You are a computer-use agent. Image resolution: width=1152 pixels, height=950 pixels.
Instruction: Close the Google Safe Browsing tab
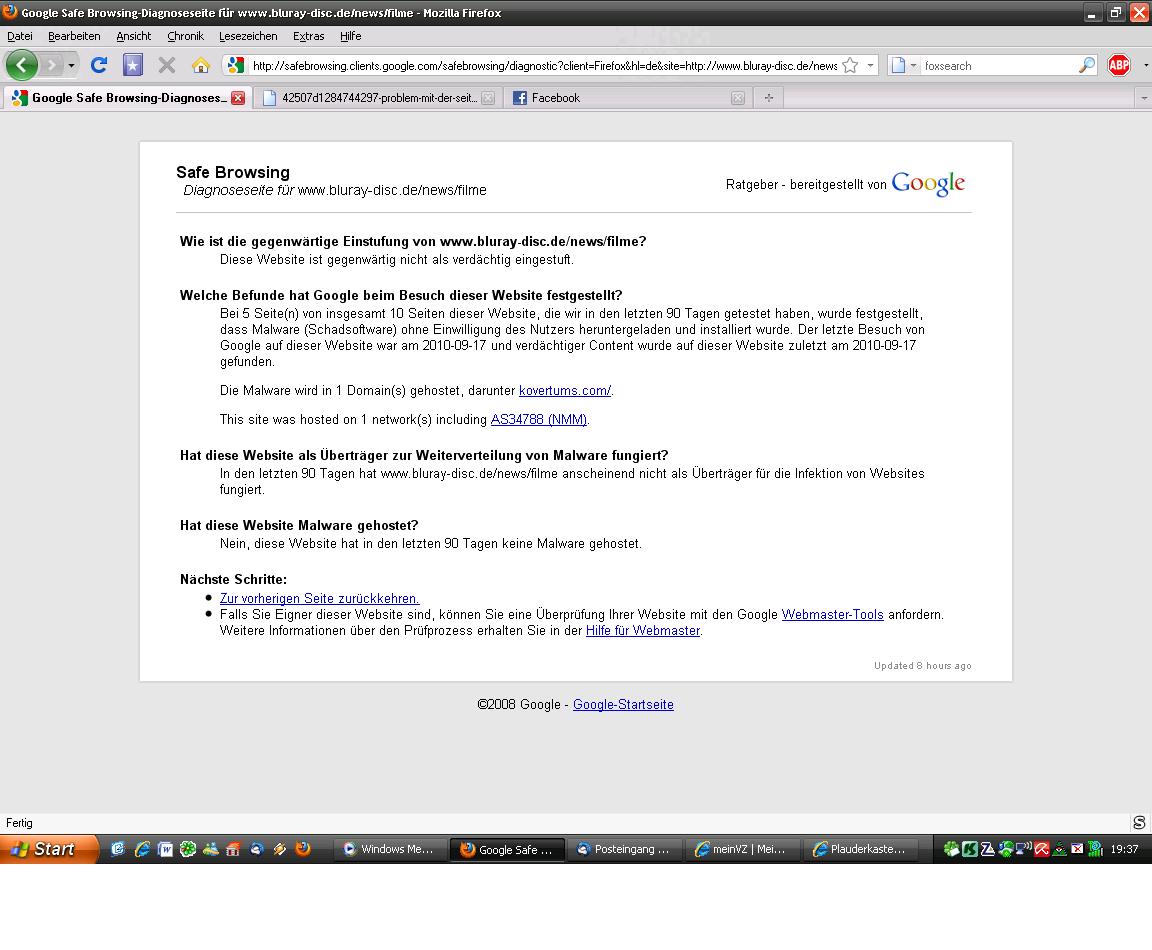(237, 98)
